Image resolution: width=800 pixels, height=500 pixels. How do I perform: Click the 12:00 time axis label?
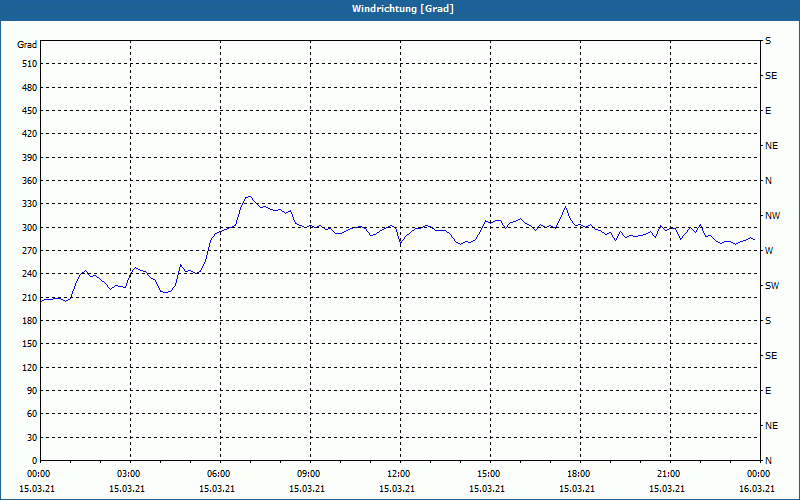[x=398, y=473]
